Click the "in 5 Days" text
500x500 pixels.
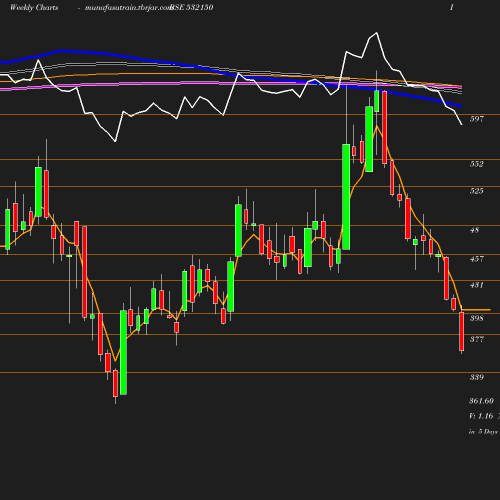(483, 431)
